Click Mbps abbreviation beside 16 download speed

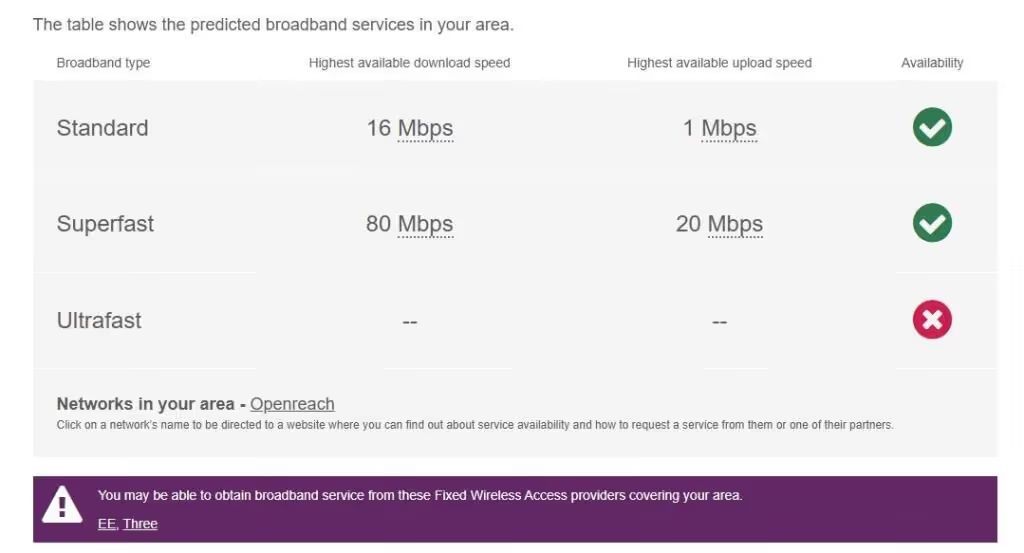point(425,128)
